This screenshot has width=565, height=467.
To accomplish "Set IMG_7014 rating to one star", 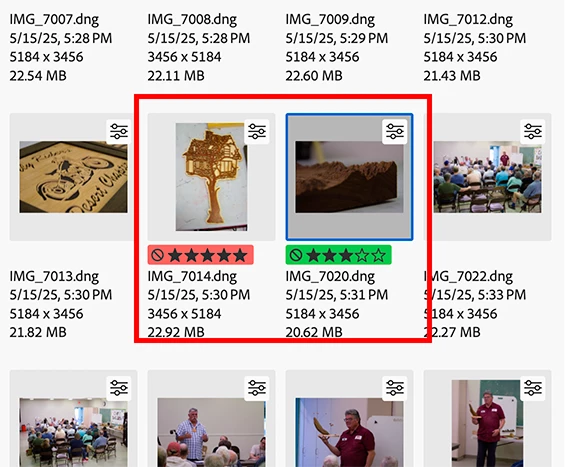I will click(x=175, y=255).
